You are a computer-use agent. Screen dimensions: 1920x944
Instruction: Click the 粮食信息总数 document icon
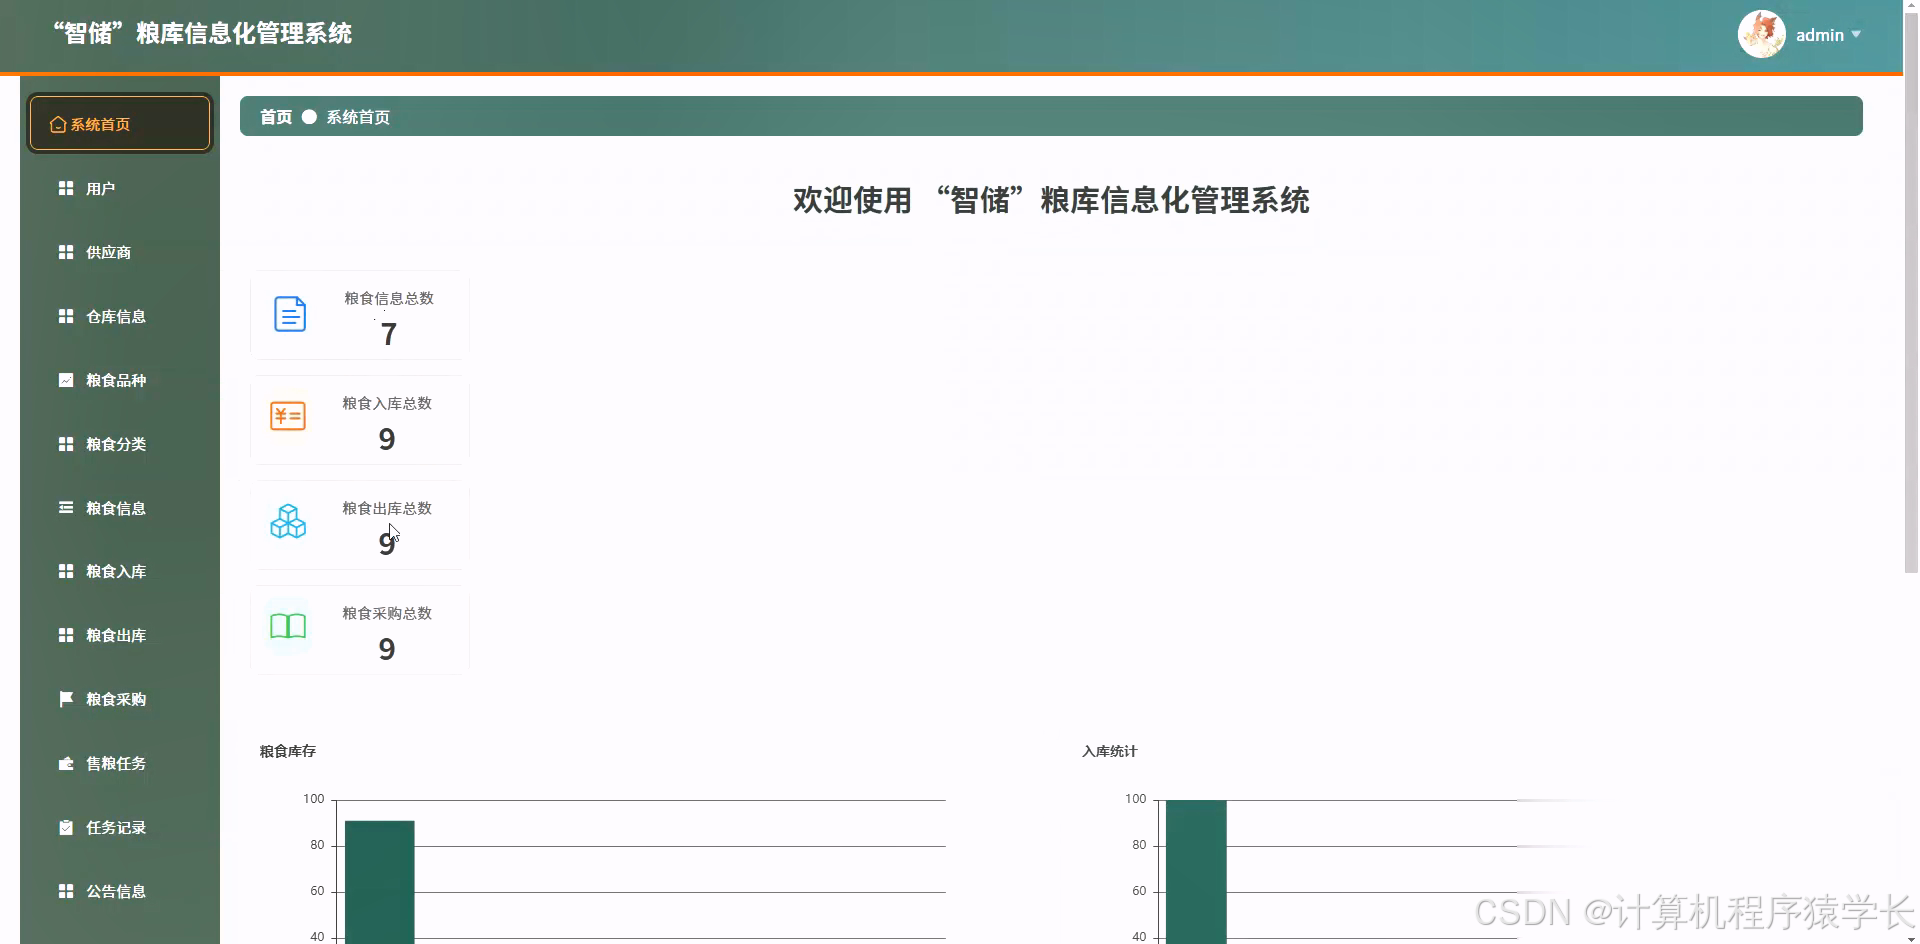(x=289, y=313)
